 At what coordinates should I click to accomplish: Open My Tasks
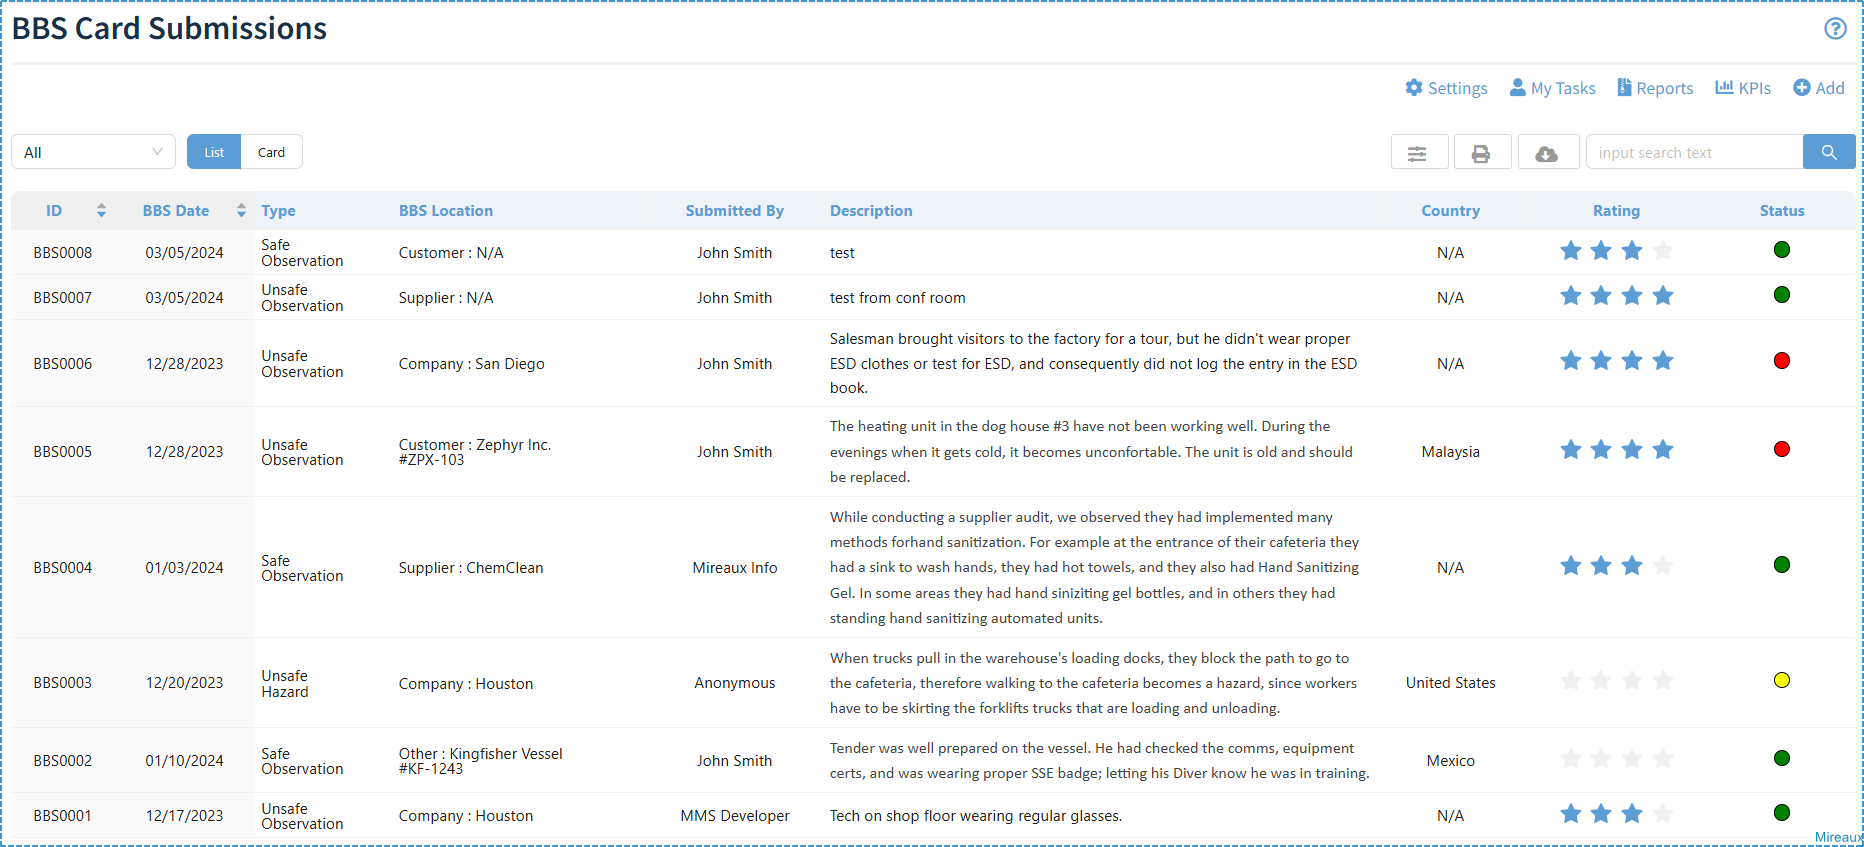coord(1552,88)
